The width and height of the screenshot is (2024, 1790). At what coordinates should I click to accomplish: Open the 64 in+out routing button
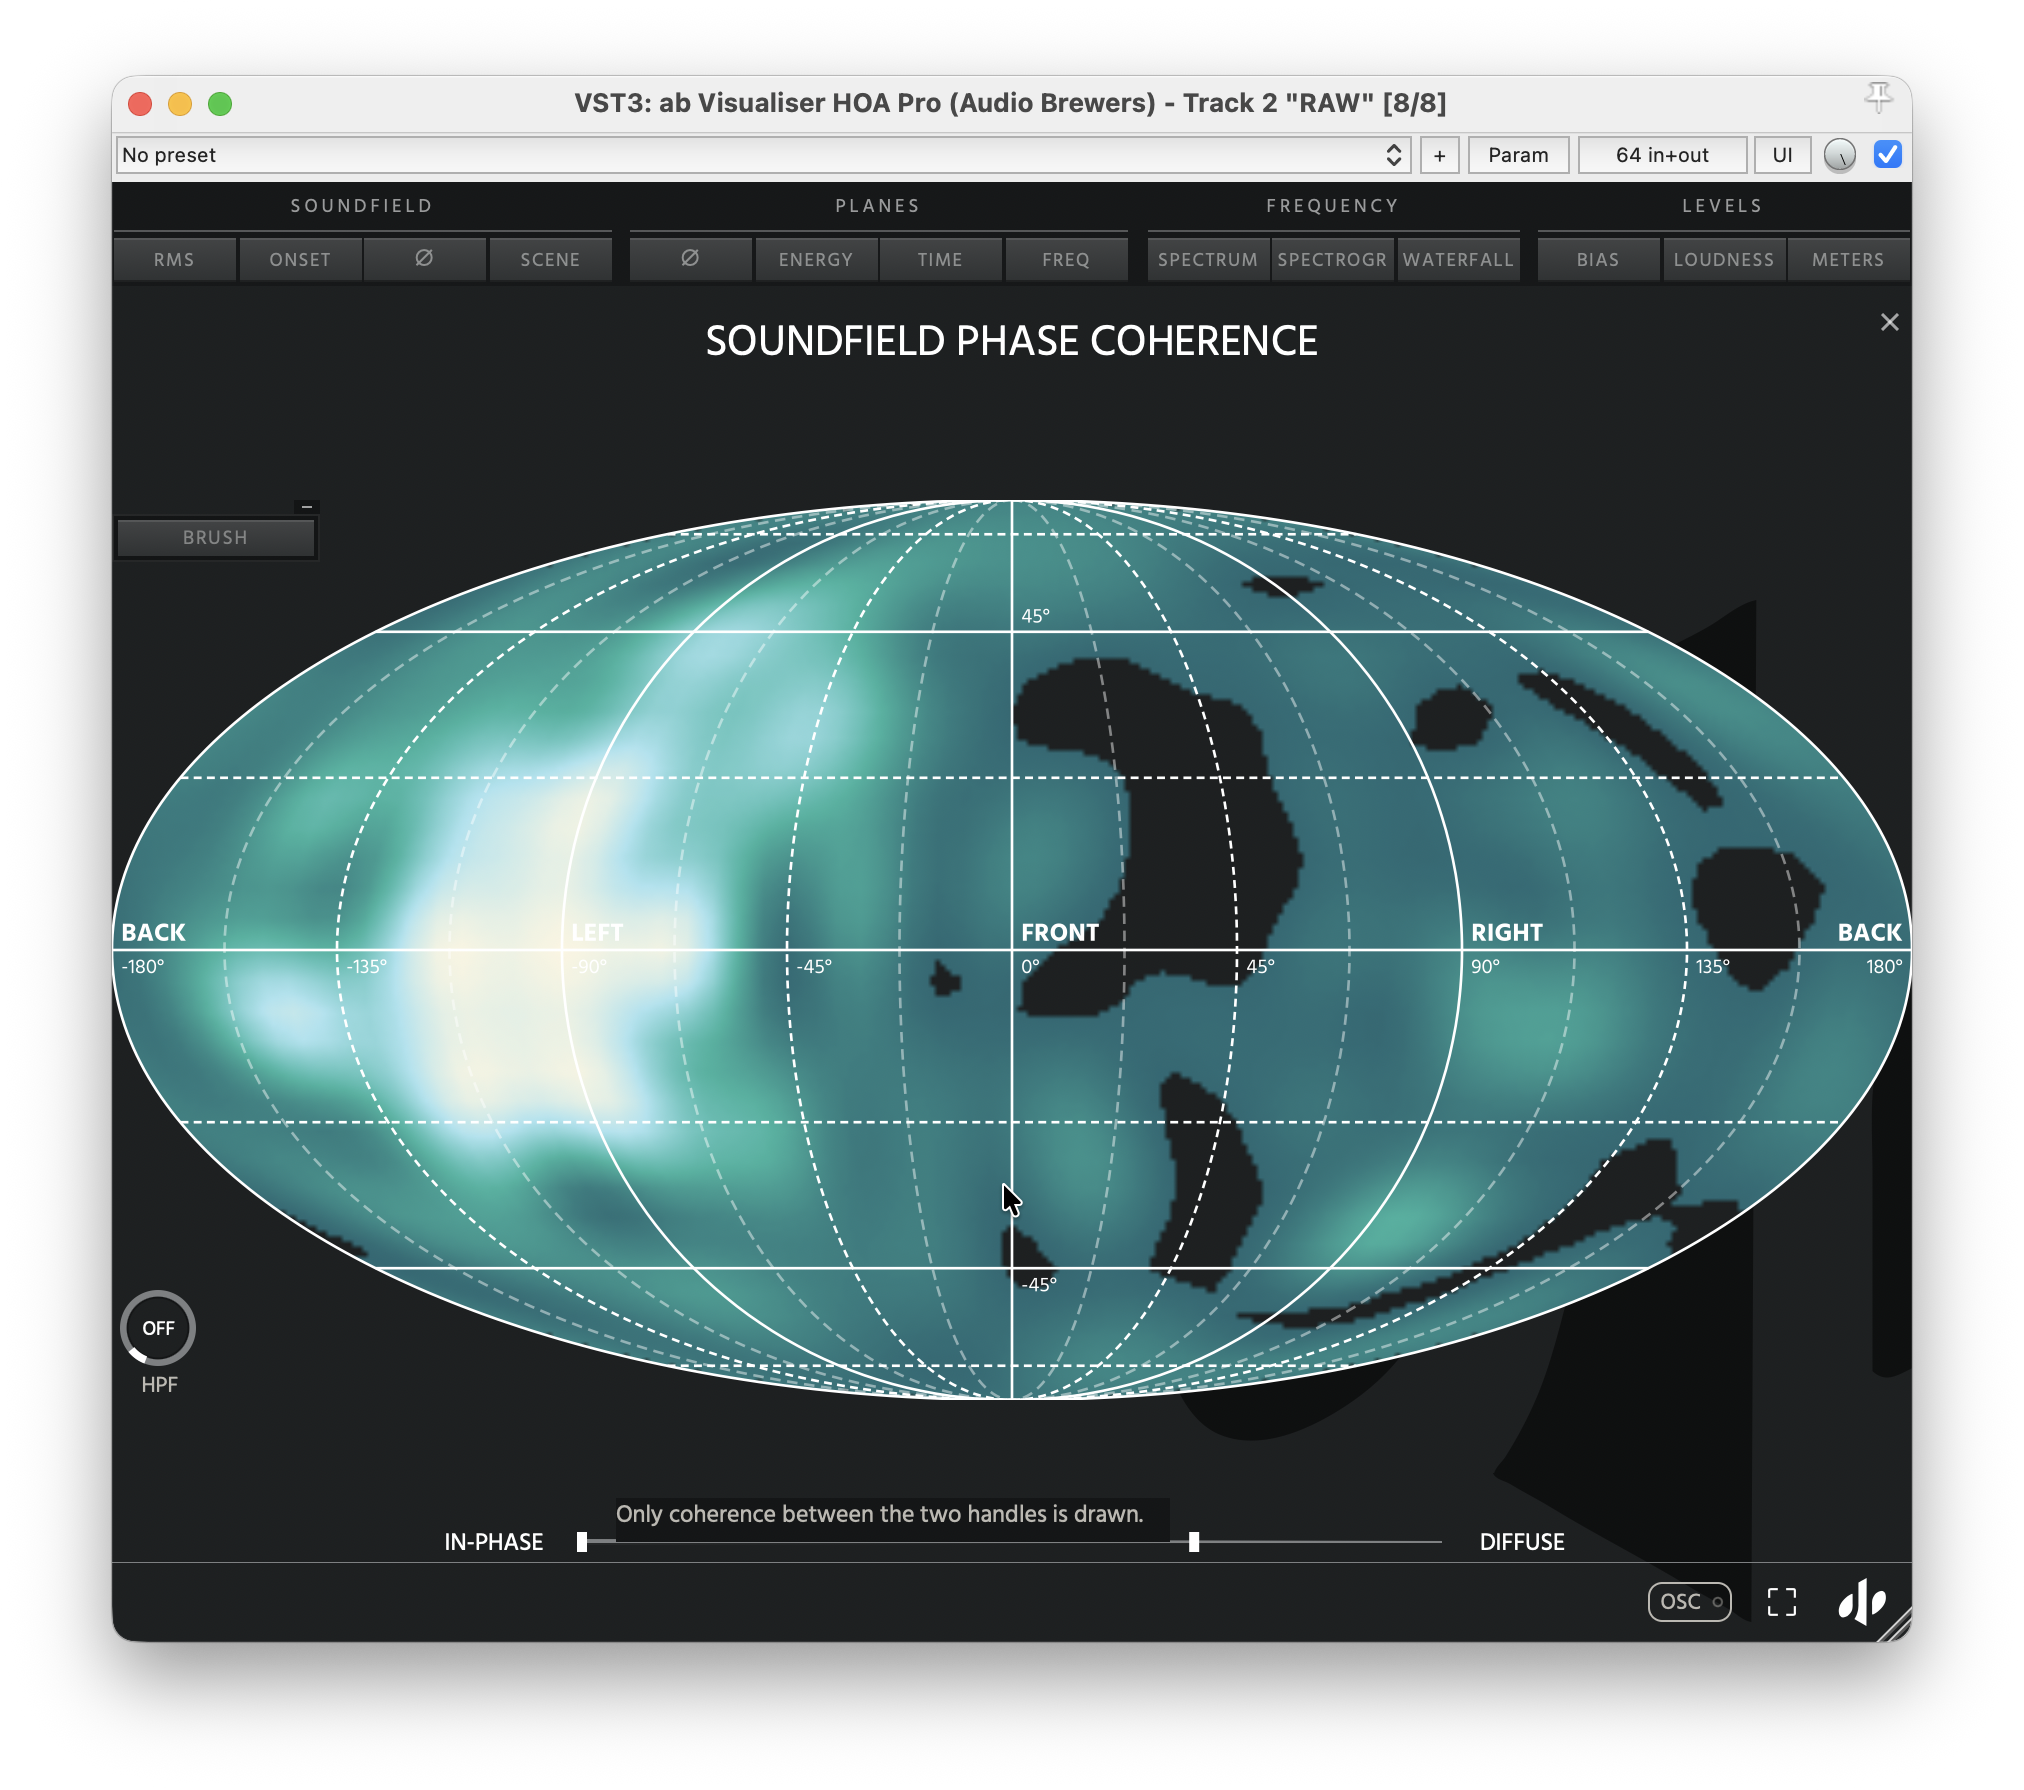tap(1662, 155)
